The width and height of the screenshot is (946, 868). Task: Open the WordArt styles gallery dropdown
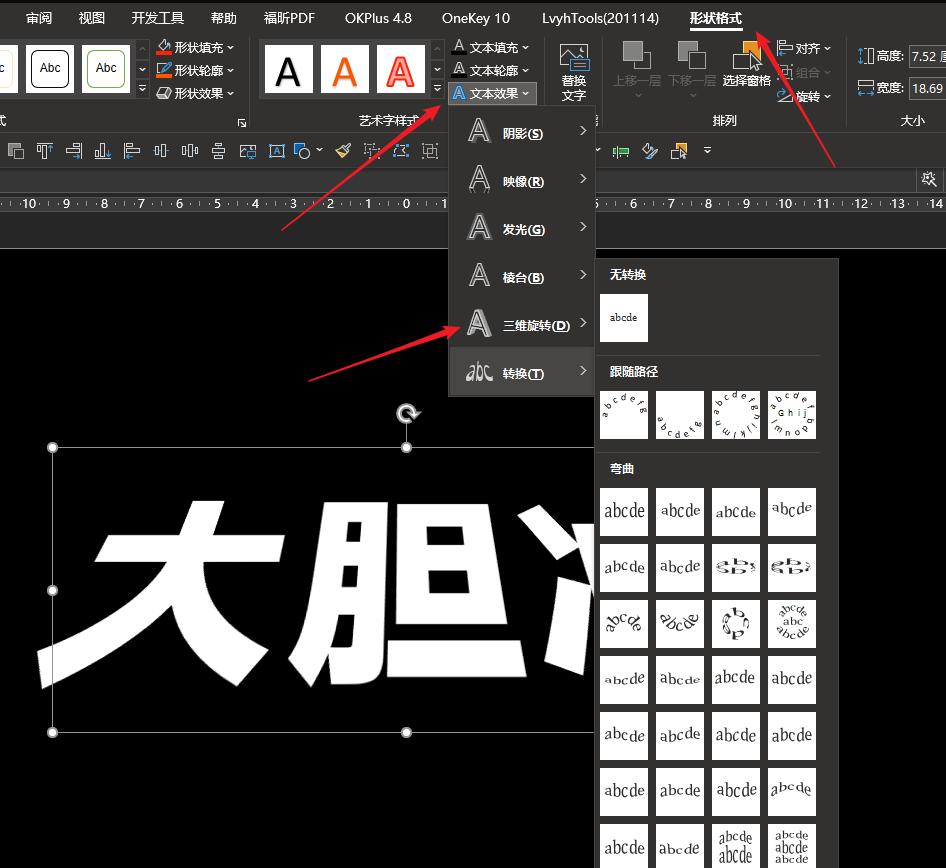[x=437, y=89]
